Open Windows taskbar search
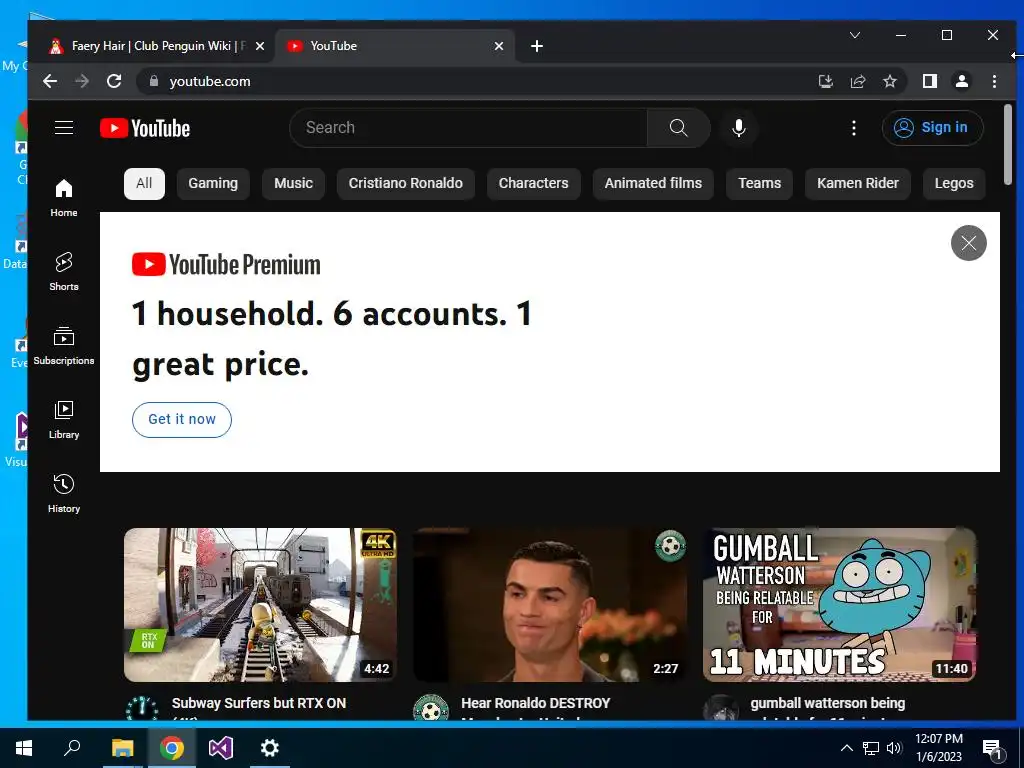1024x768 pixels. coord(72,748)
